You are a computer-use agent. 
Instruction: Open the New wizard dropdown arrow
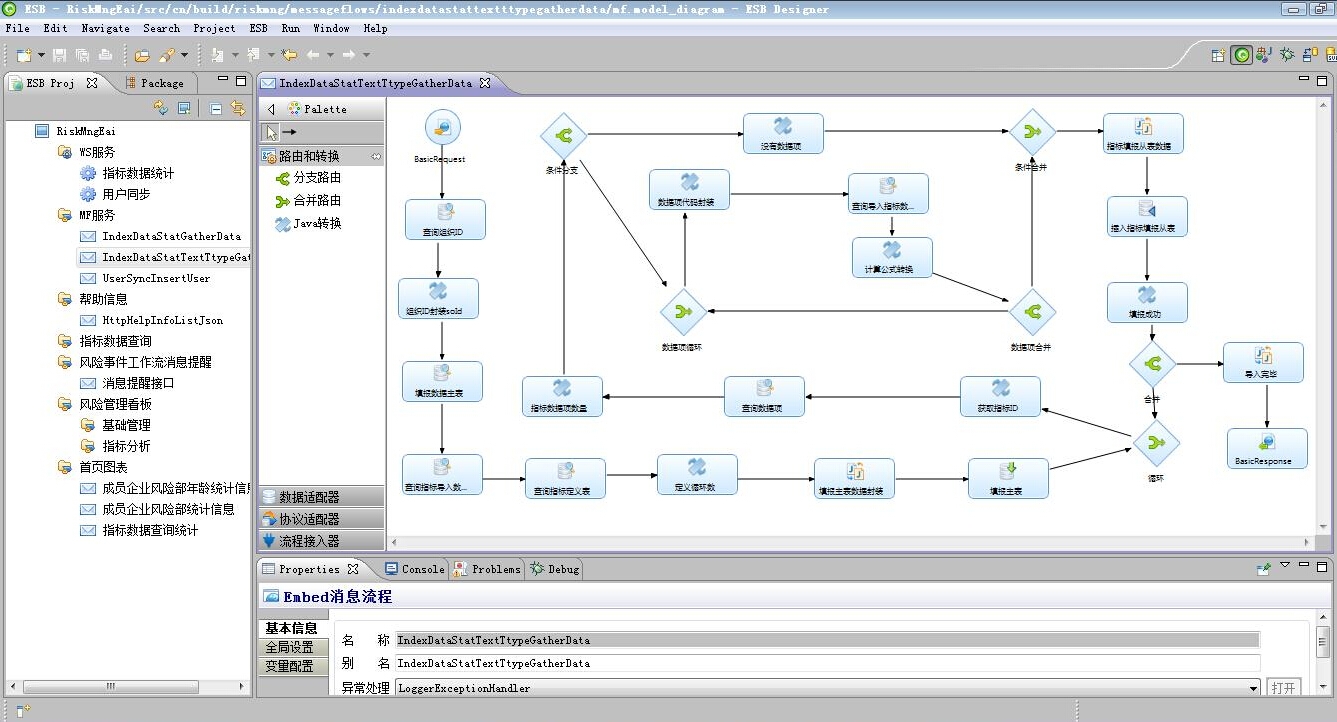coord(40,55)
